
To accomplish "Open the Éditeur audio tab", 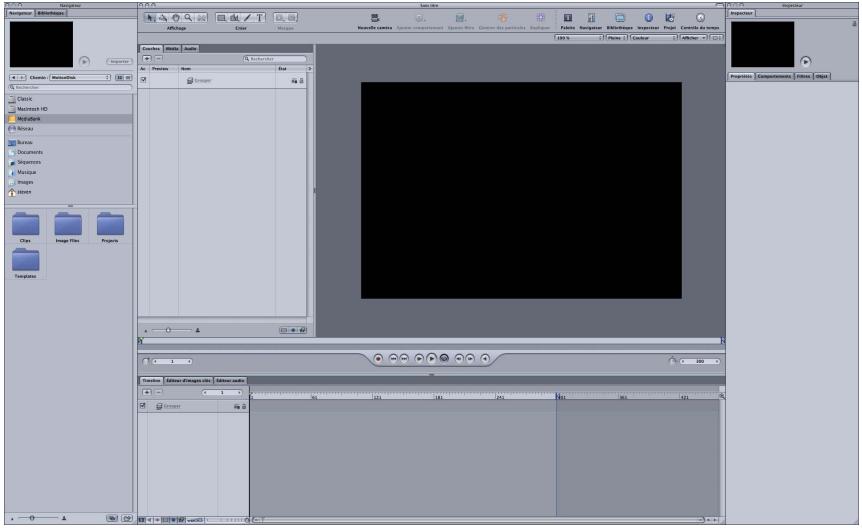I will click(x=230, y=381).
